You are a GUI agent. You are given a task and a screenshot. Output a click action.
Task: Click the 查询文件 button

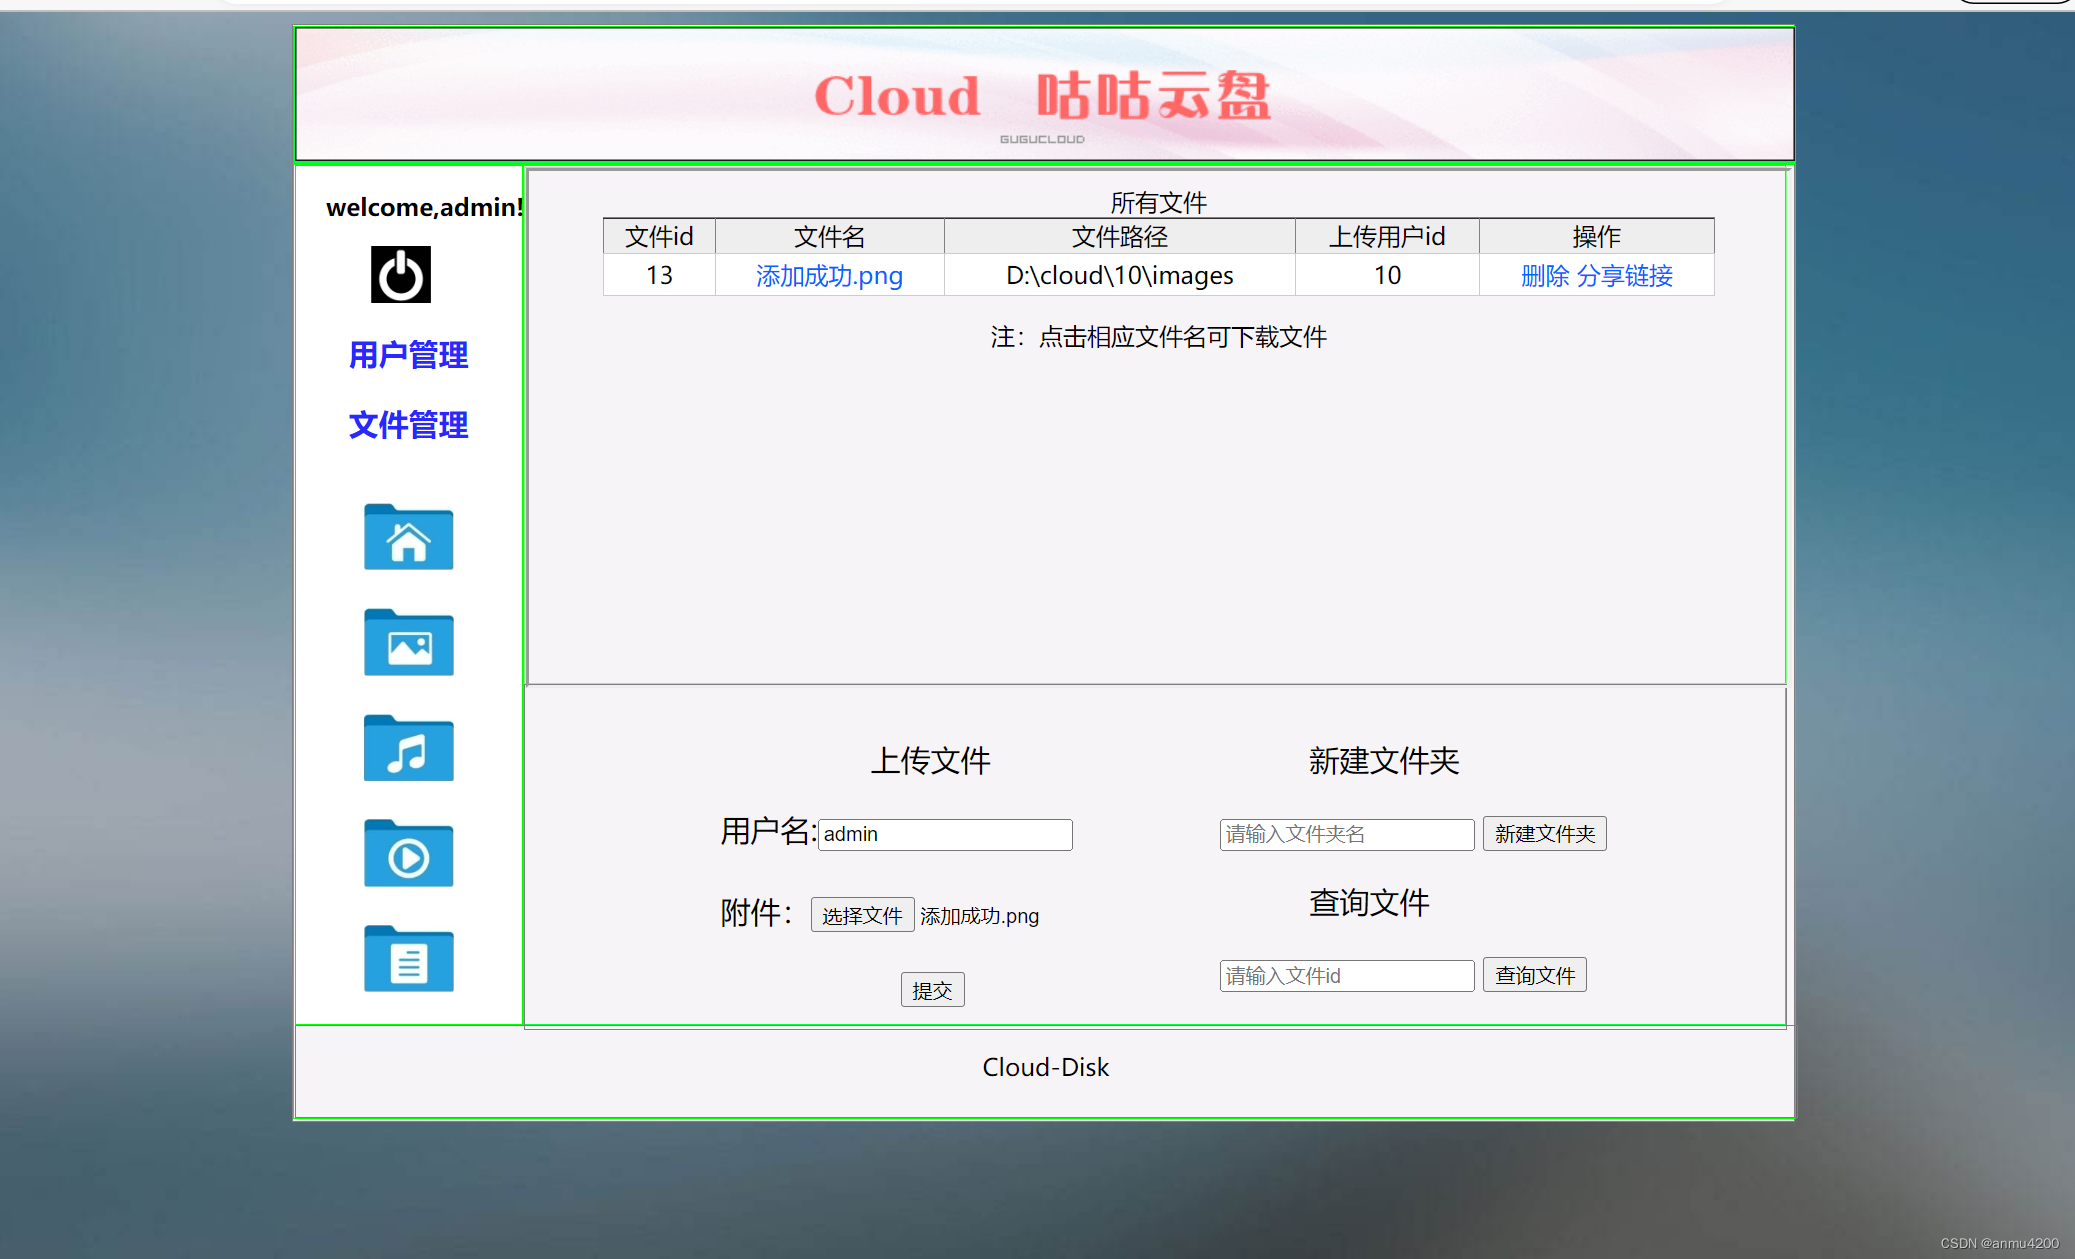1534,975
